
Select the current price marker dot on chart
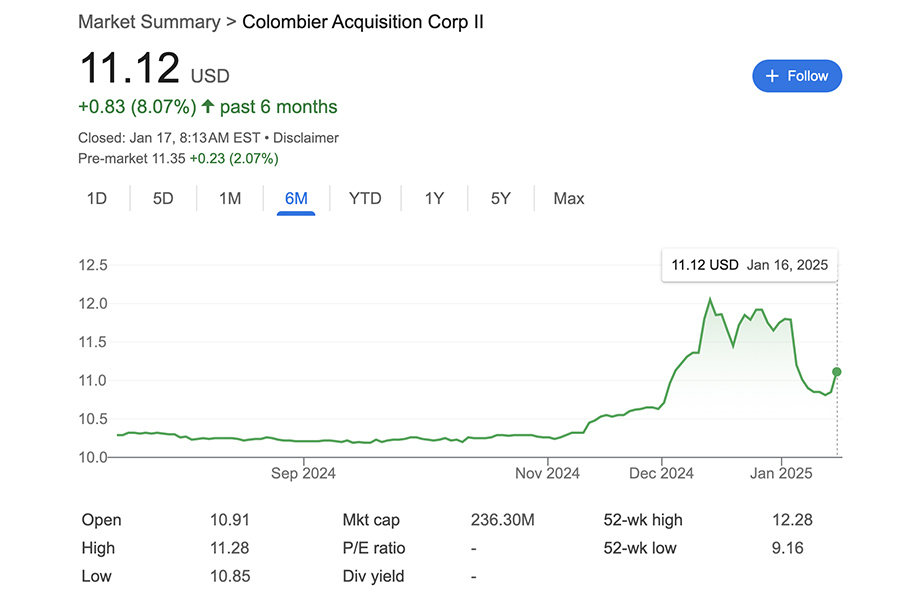tap(835, 372)
